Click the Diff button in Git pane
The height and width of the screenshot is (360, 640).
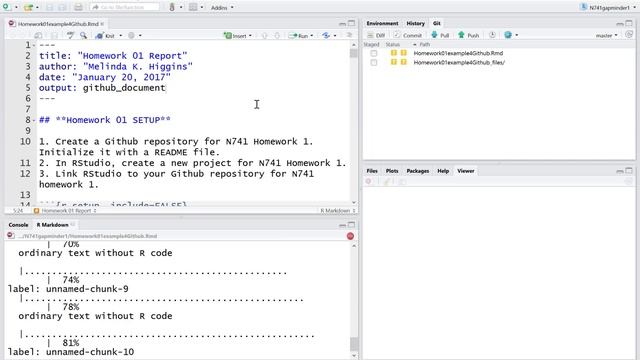tap(376, 36)
